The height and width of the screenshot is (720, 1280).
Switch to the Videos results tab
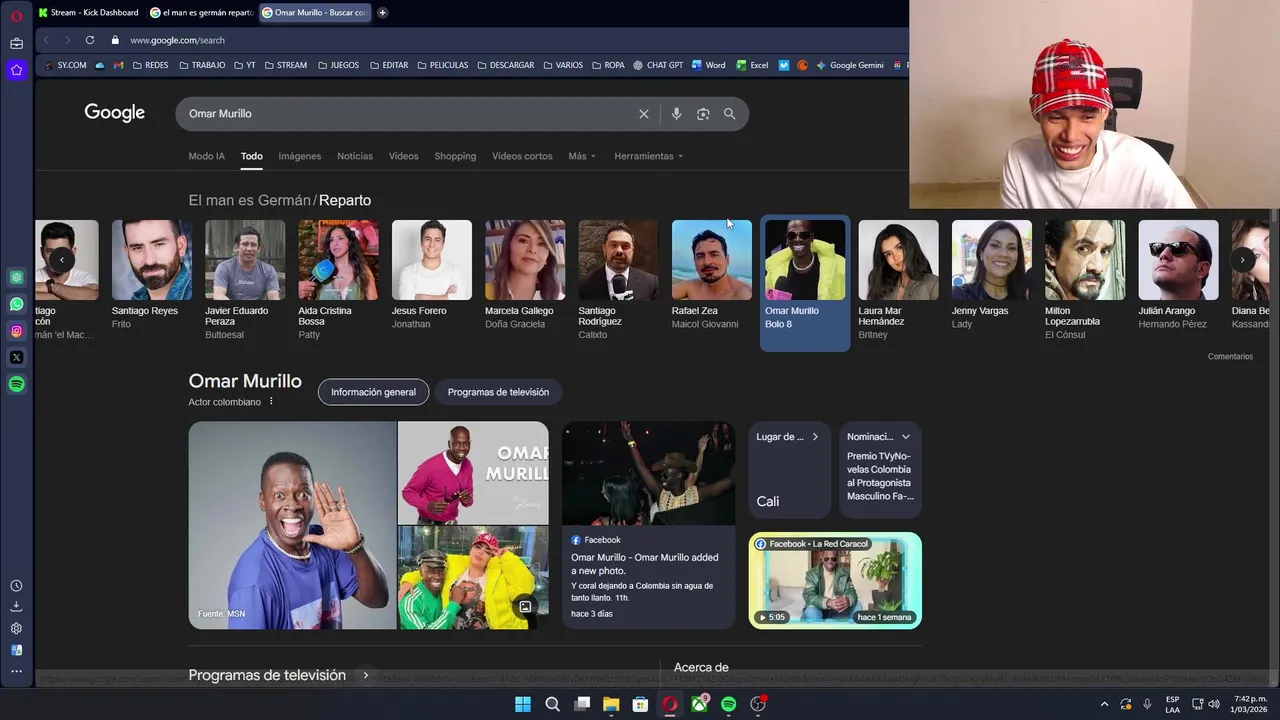[x=404, y=156]
